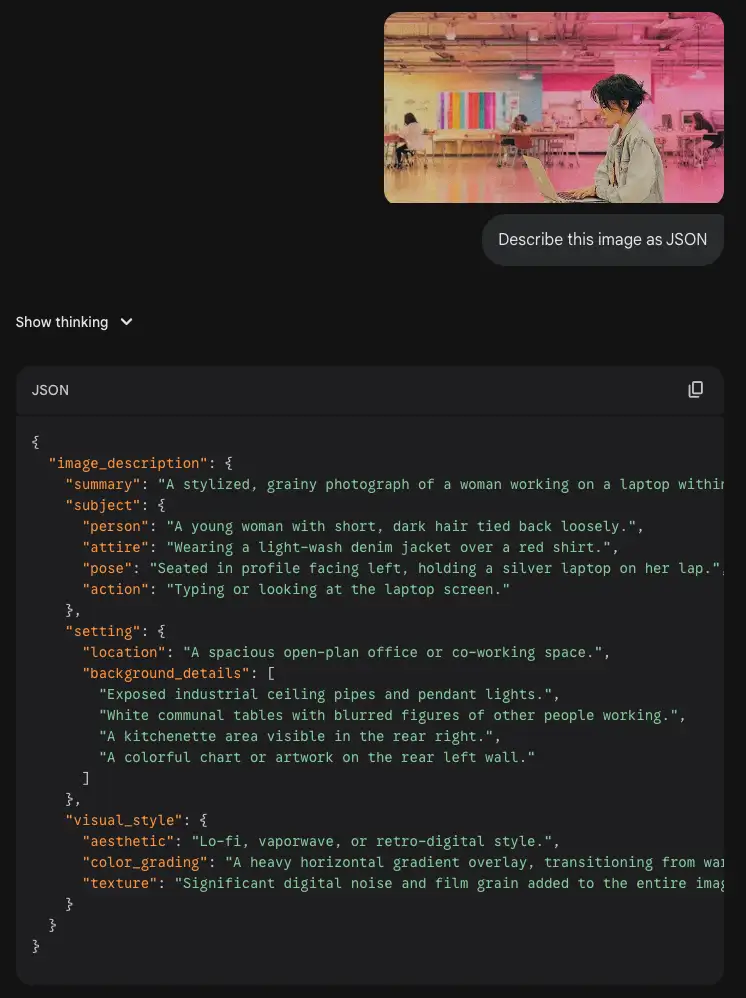Click the "background_details" array key
This screenshot has width=746, height=998.
click(x=166, y=673)
